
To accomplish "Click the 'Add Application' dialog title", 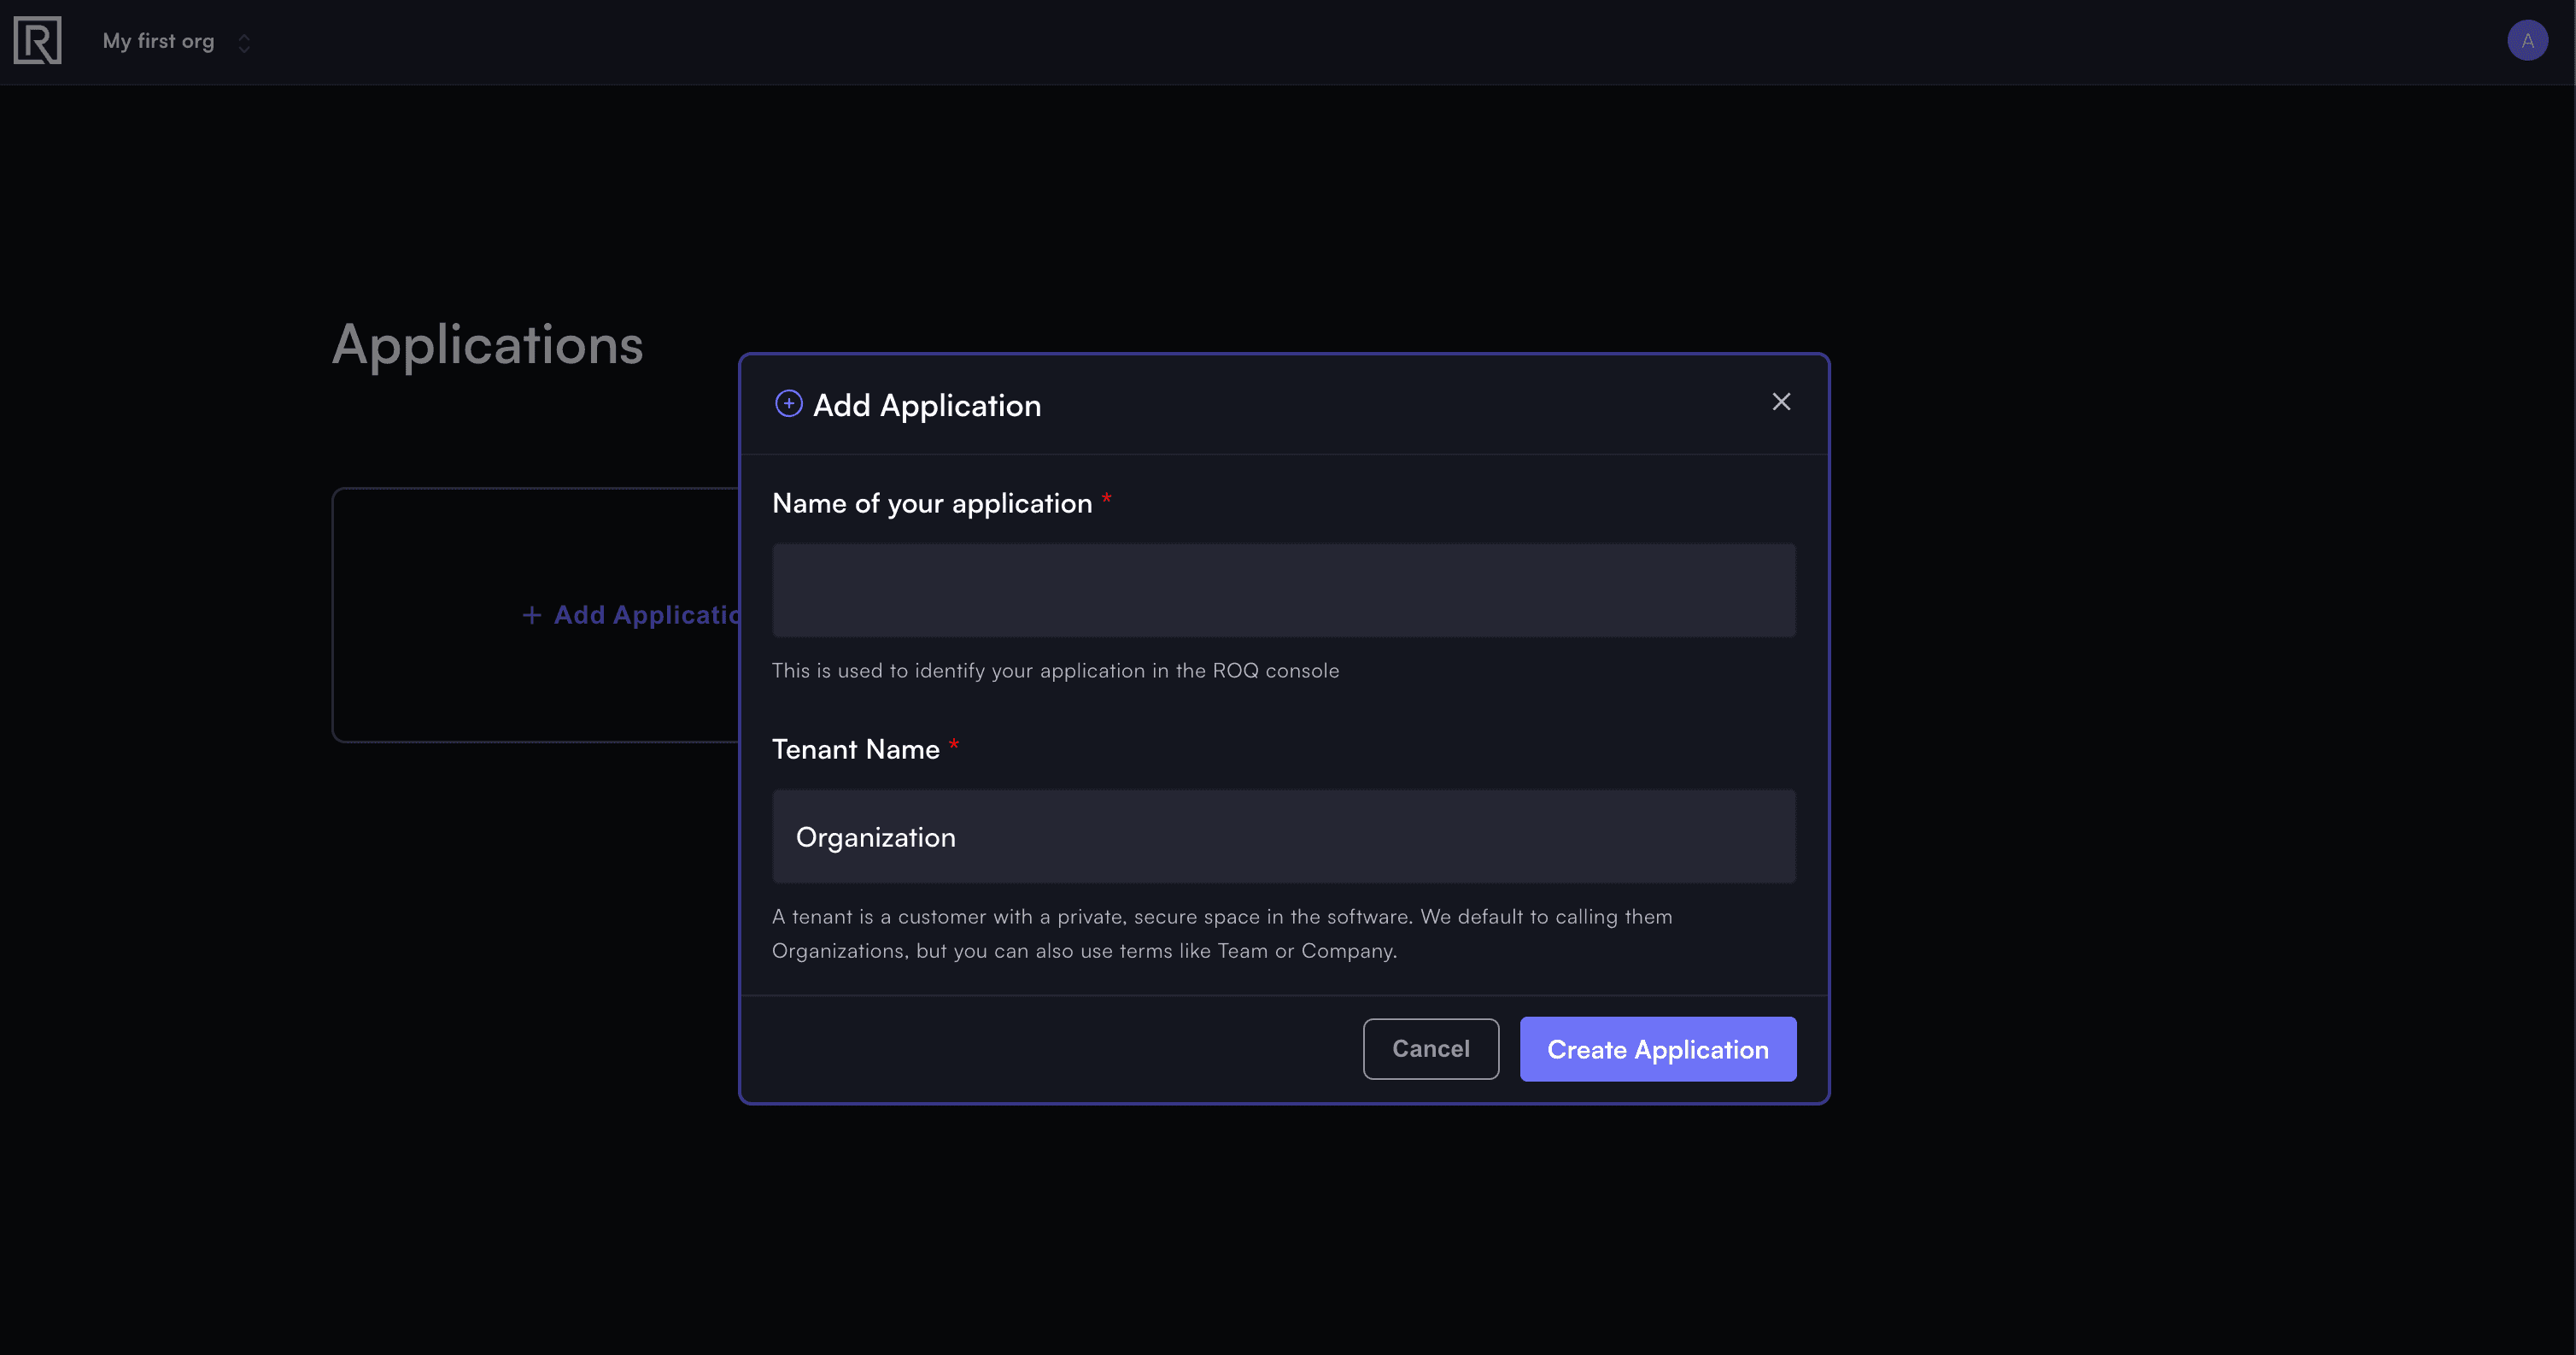I will (x=927, y=405).
